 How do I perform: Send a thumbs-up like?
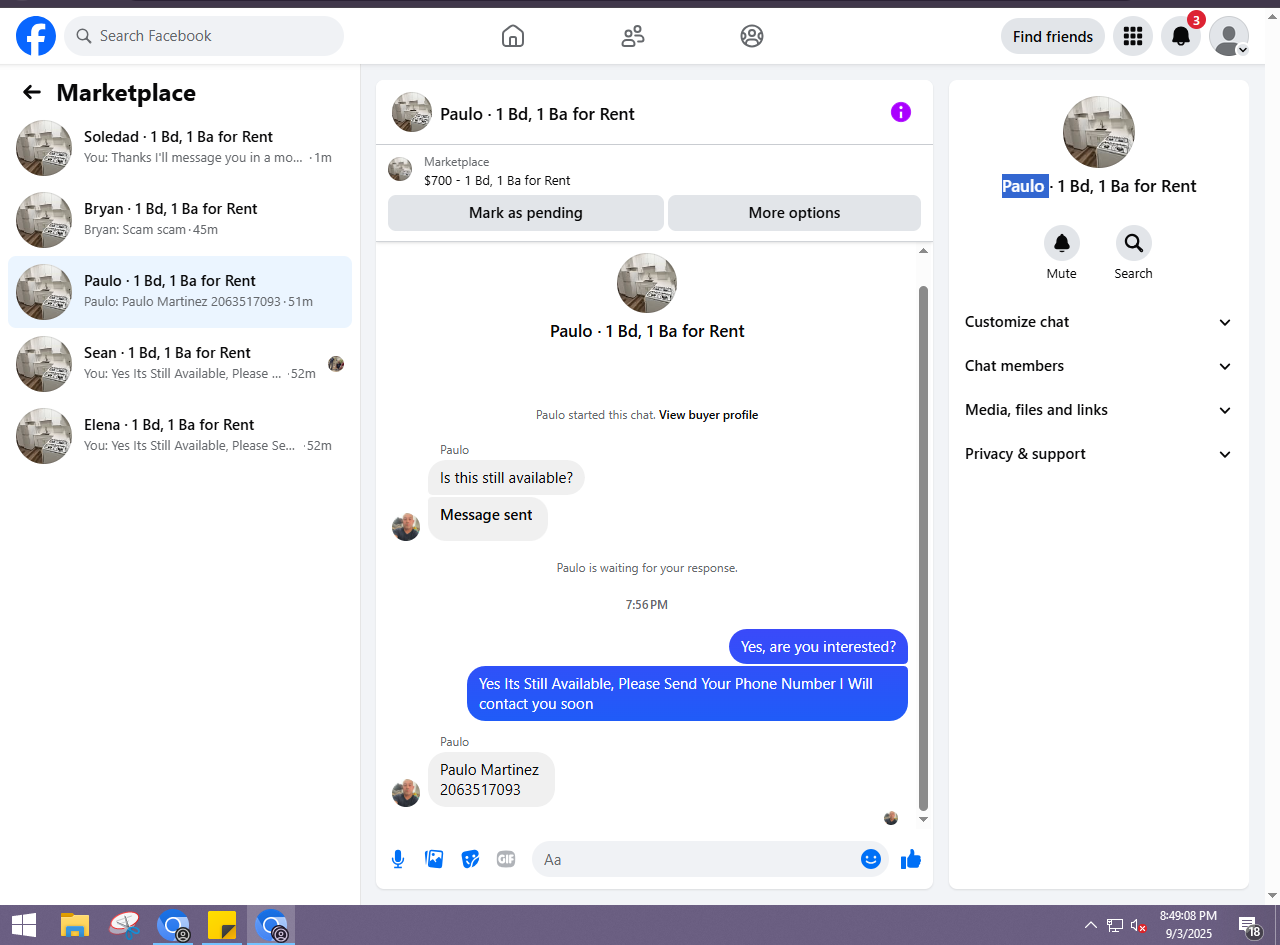(911, 859)
